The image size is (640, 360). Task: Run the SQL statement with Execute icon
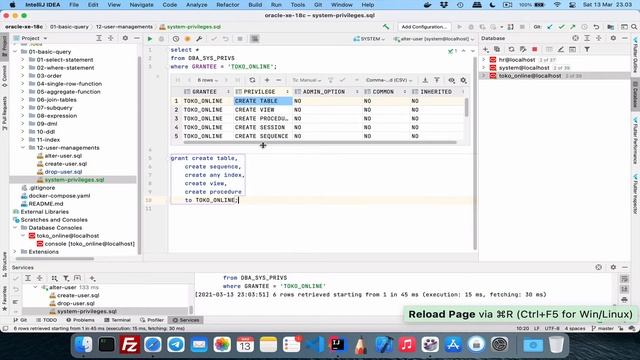pyautogui.click(x=150, y=39)
